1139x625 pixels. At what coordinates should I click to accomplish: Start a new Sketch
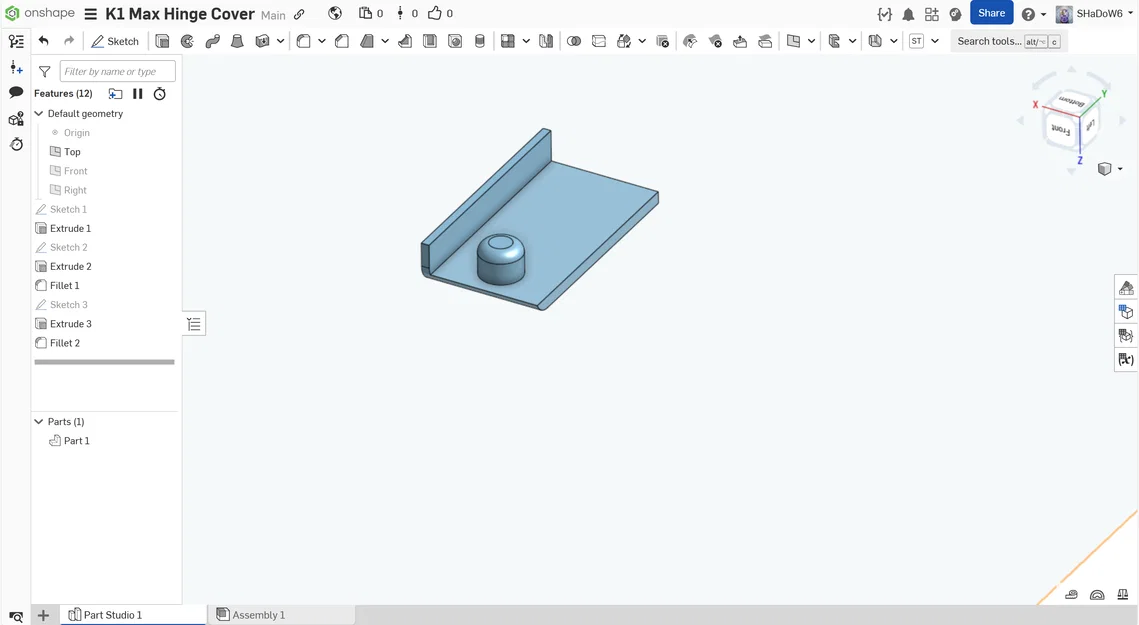(x=115, y=41)
